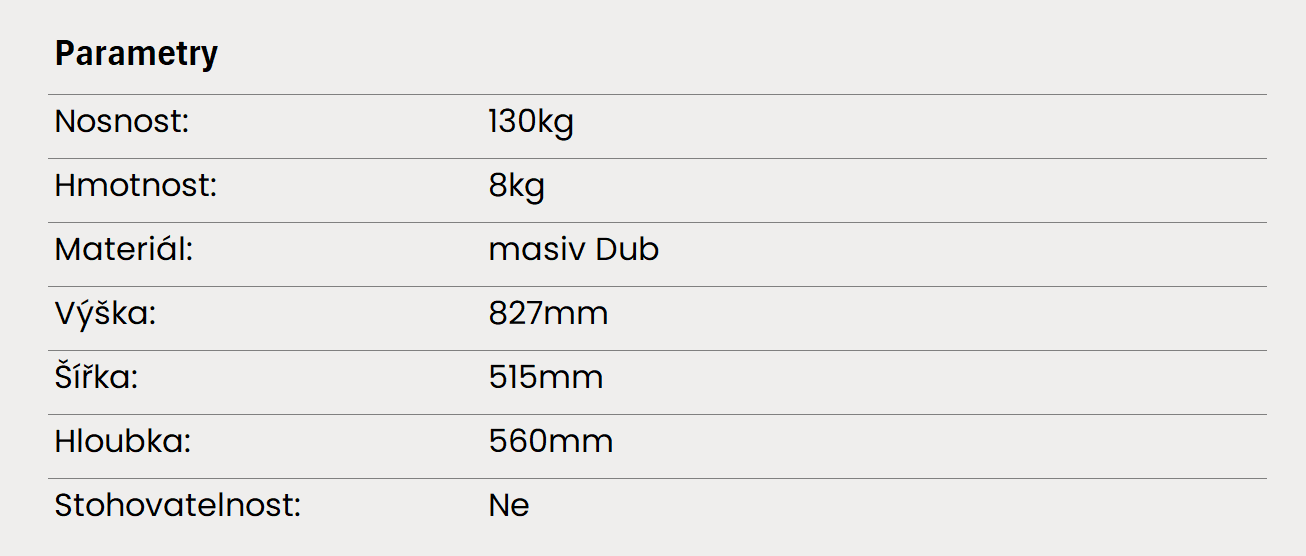The height and width of the screenshot is (556, 1306).
Task: Click the 827mm height value
Action: [x=548, y=314]
